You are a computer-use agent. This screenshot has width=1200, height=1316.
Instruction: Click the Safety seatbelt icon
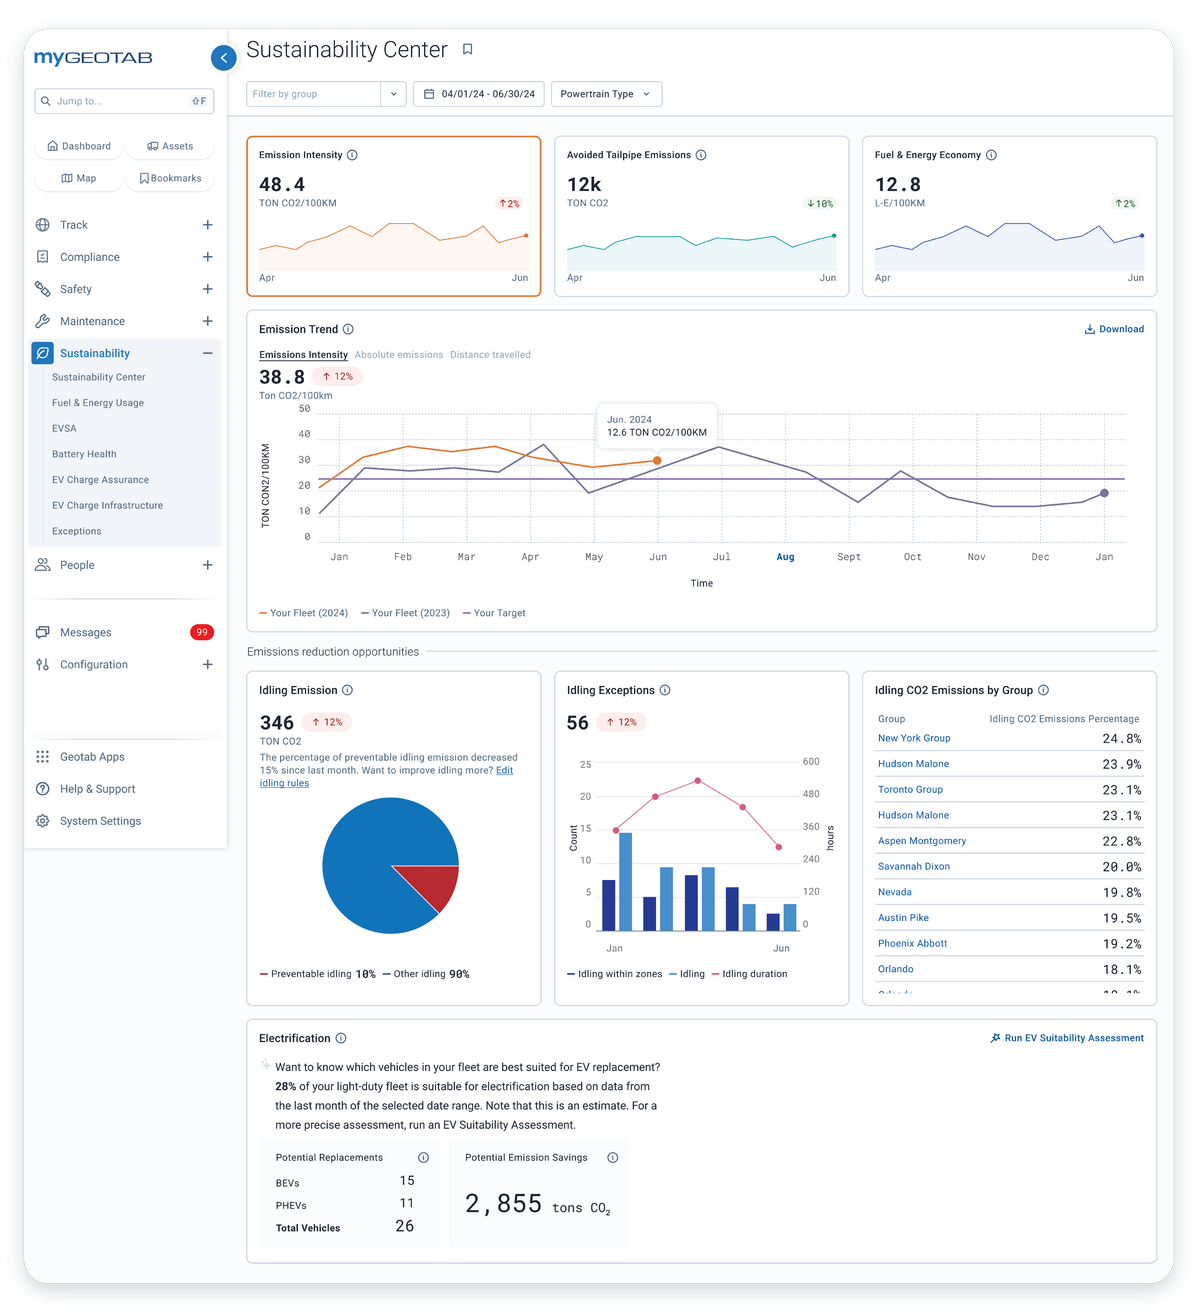pyautogui.click(x=42, y=289)
